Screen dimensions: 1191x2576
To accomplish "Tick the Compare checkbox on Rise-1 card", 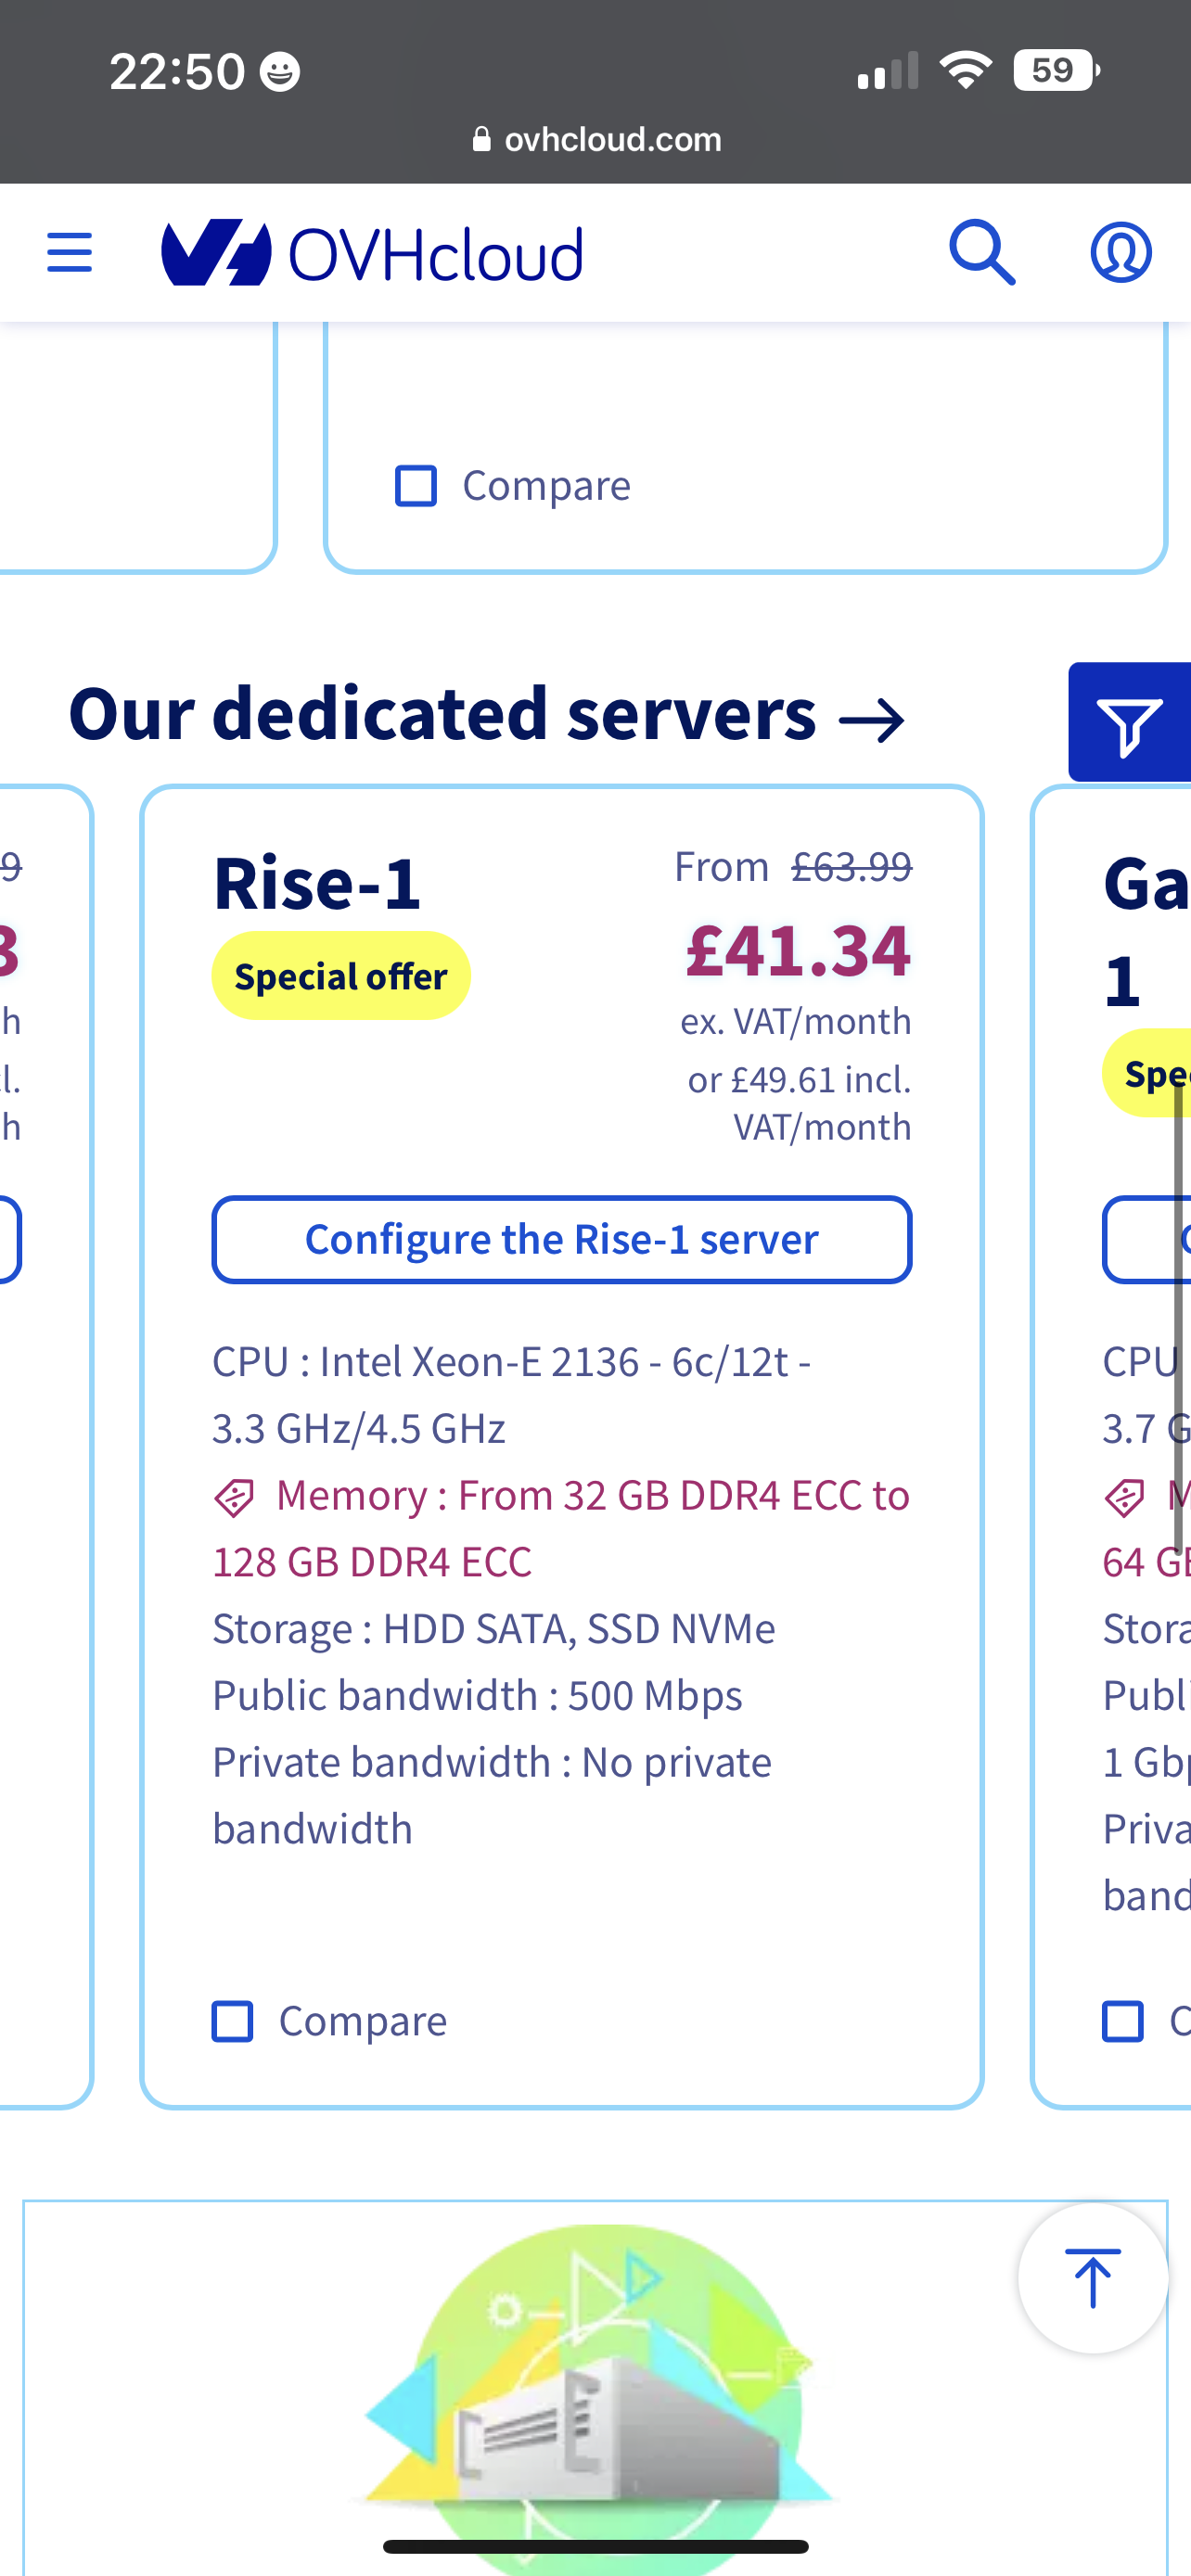I will click(x=233, y=2021).
